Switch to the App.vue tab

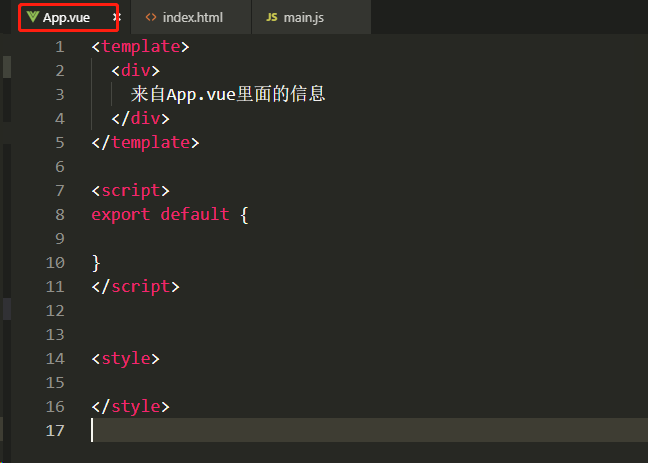(x=69, y=17)
